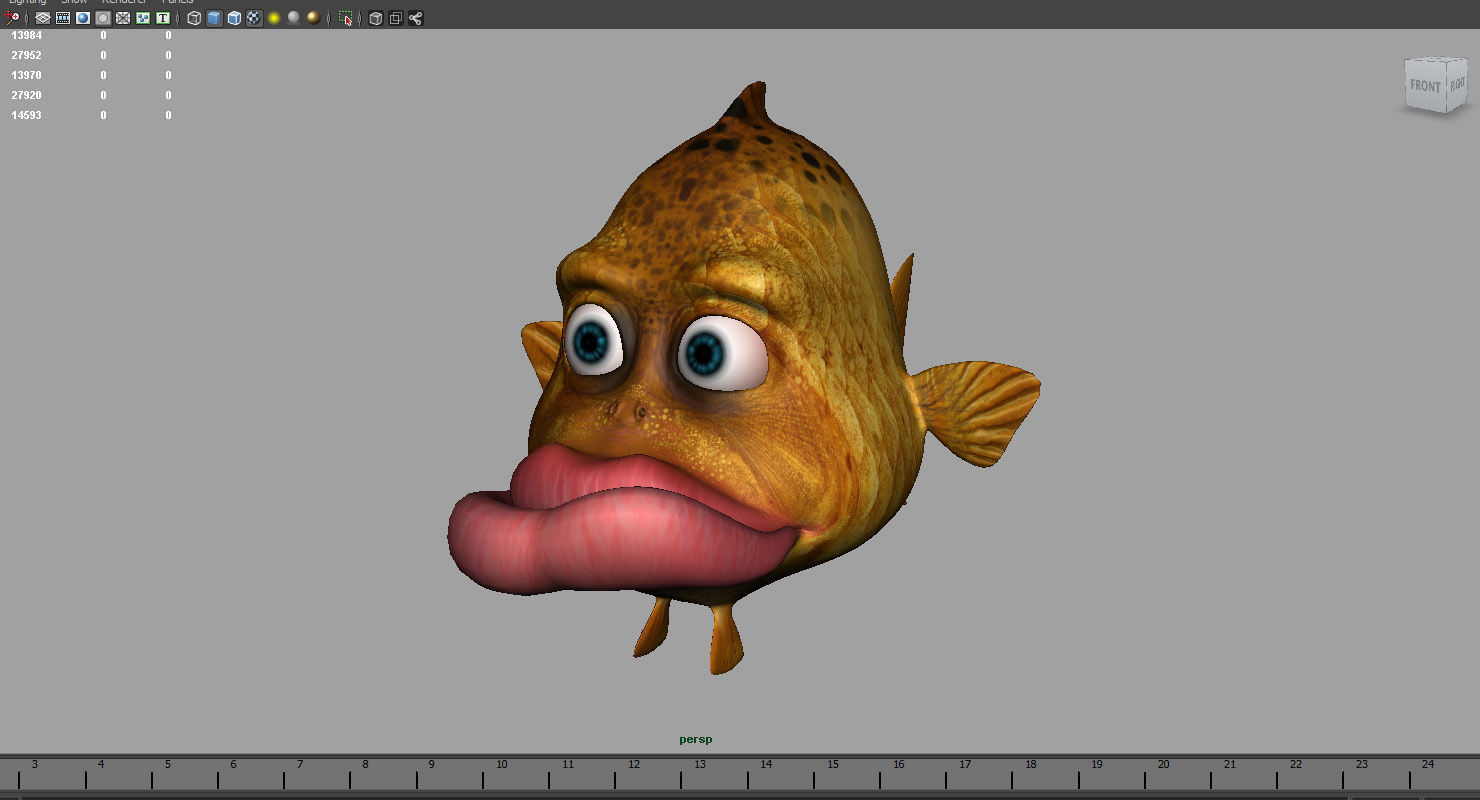Image resolution: width=1480 pixels, height=800 pixels.
Task: Toggle the safe action display
Action: [x=143, y=18]
